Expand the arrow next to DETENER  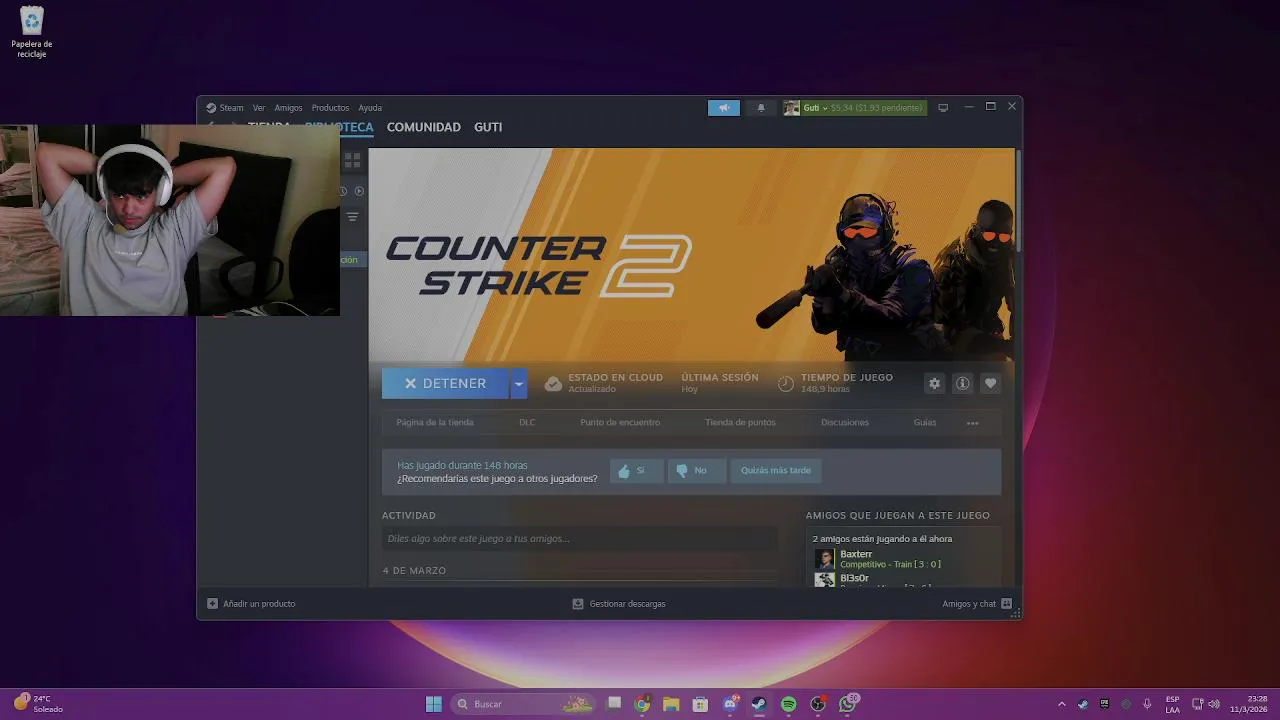pyautogui.click(x=518, y=383)
